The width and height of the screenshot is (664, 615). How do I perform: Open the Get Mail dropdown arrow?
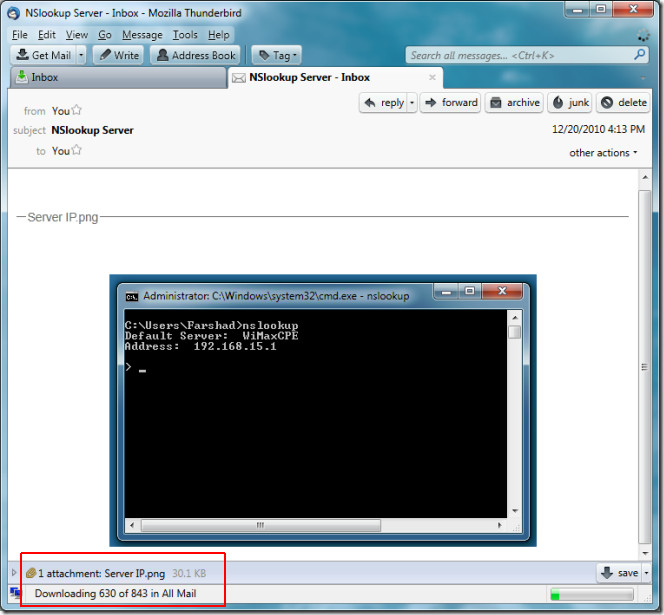pyautogui.click(x=81, y=55)
